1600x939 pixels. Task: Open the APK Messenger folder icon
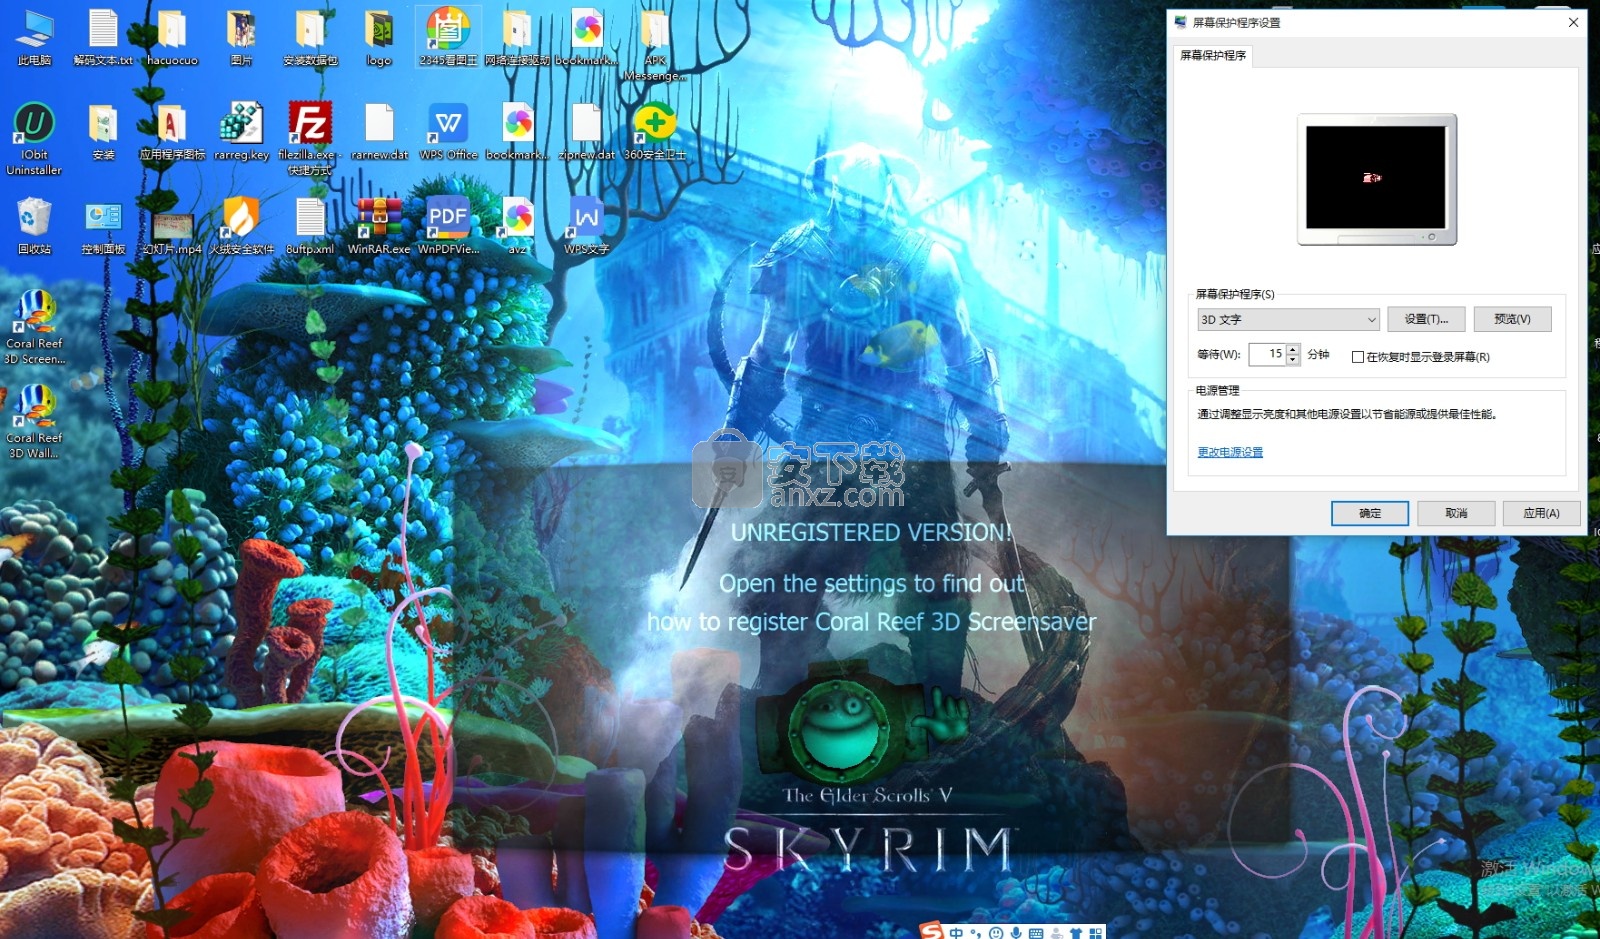tap(655, 45)
